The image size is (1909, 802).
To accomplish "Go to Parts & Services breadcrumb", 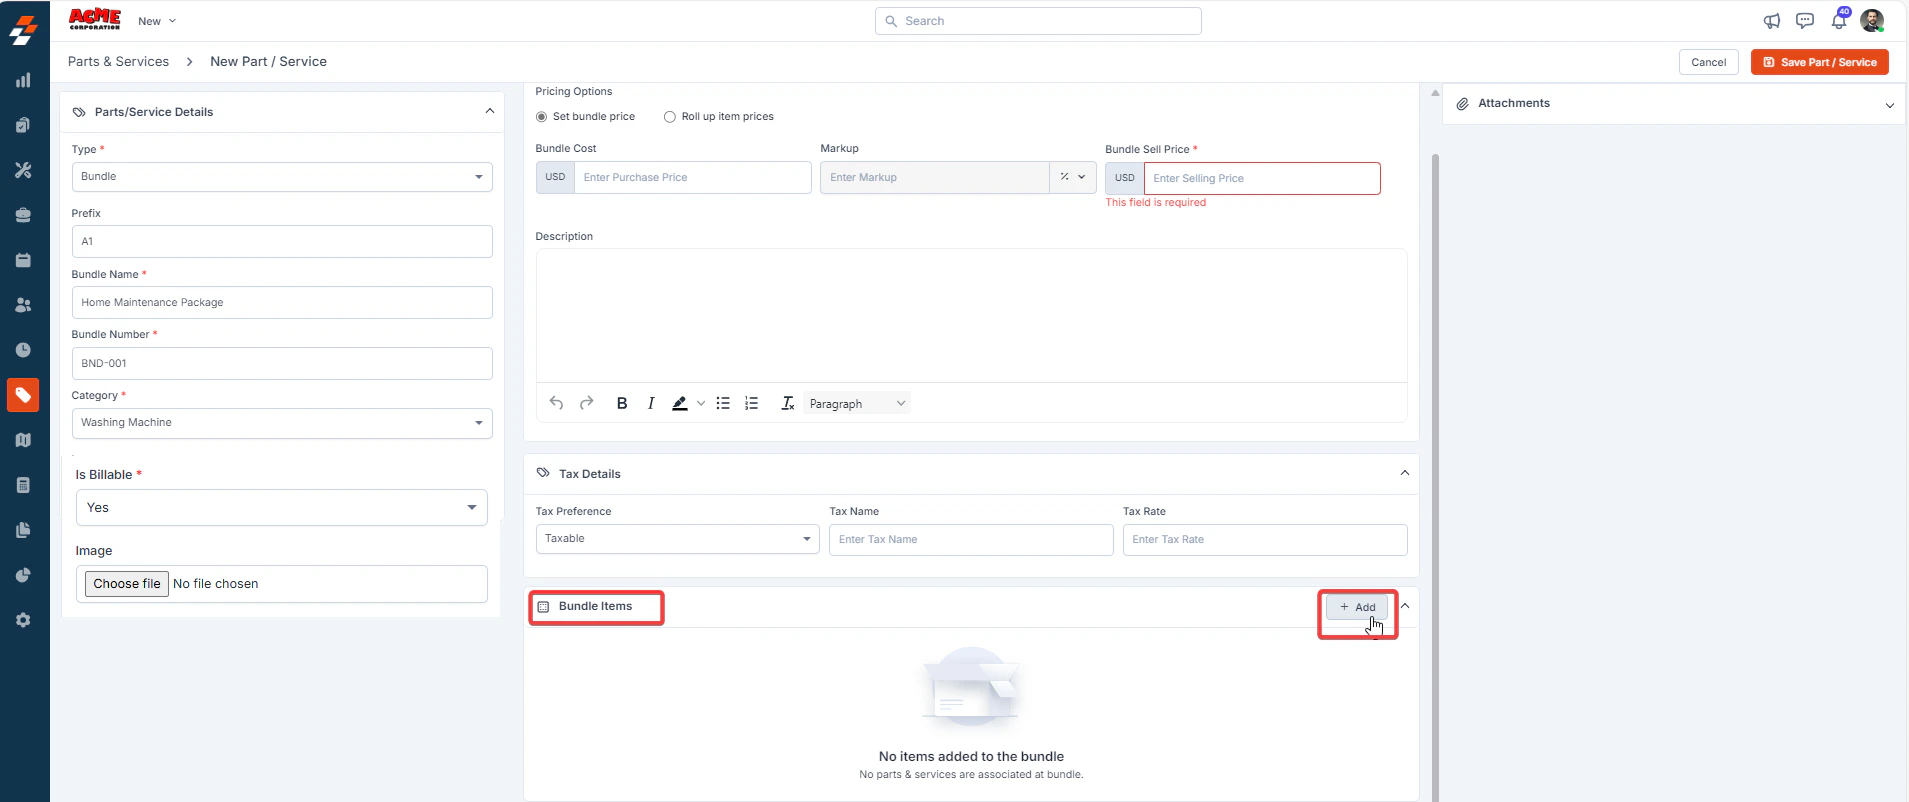I will coord(118,62).
